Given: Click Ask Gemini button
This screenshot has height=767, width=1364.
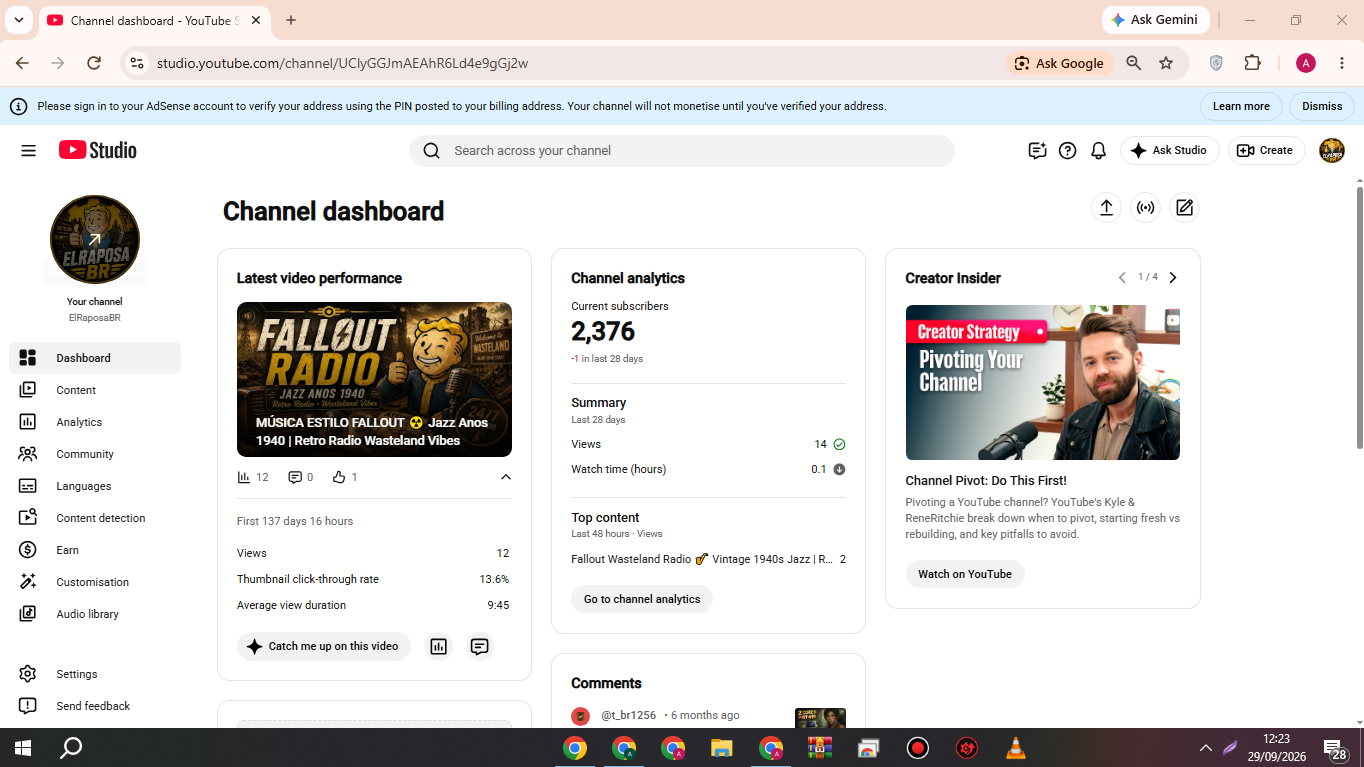Looking at the screenshot, I should pos(1156,20).
